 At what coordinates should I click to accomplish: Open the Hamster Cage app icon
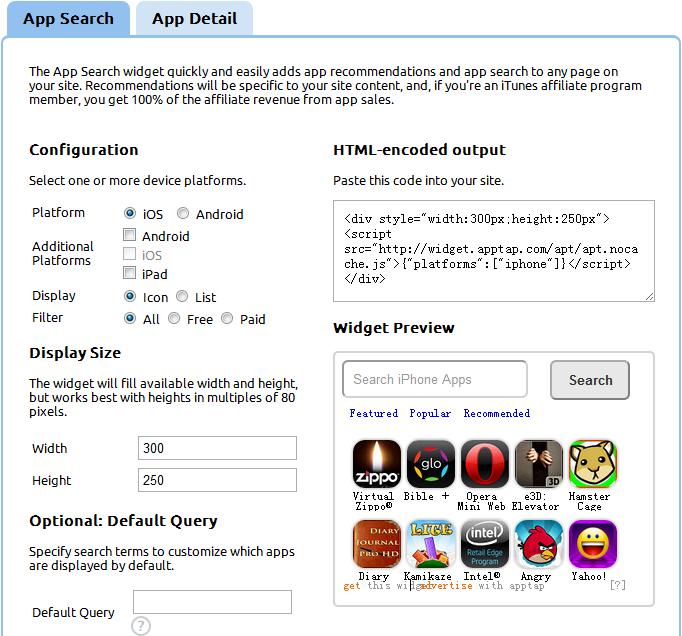pos(593,464)
